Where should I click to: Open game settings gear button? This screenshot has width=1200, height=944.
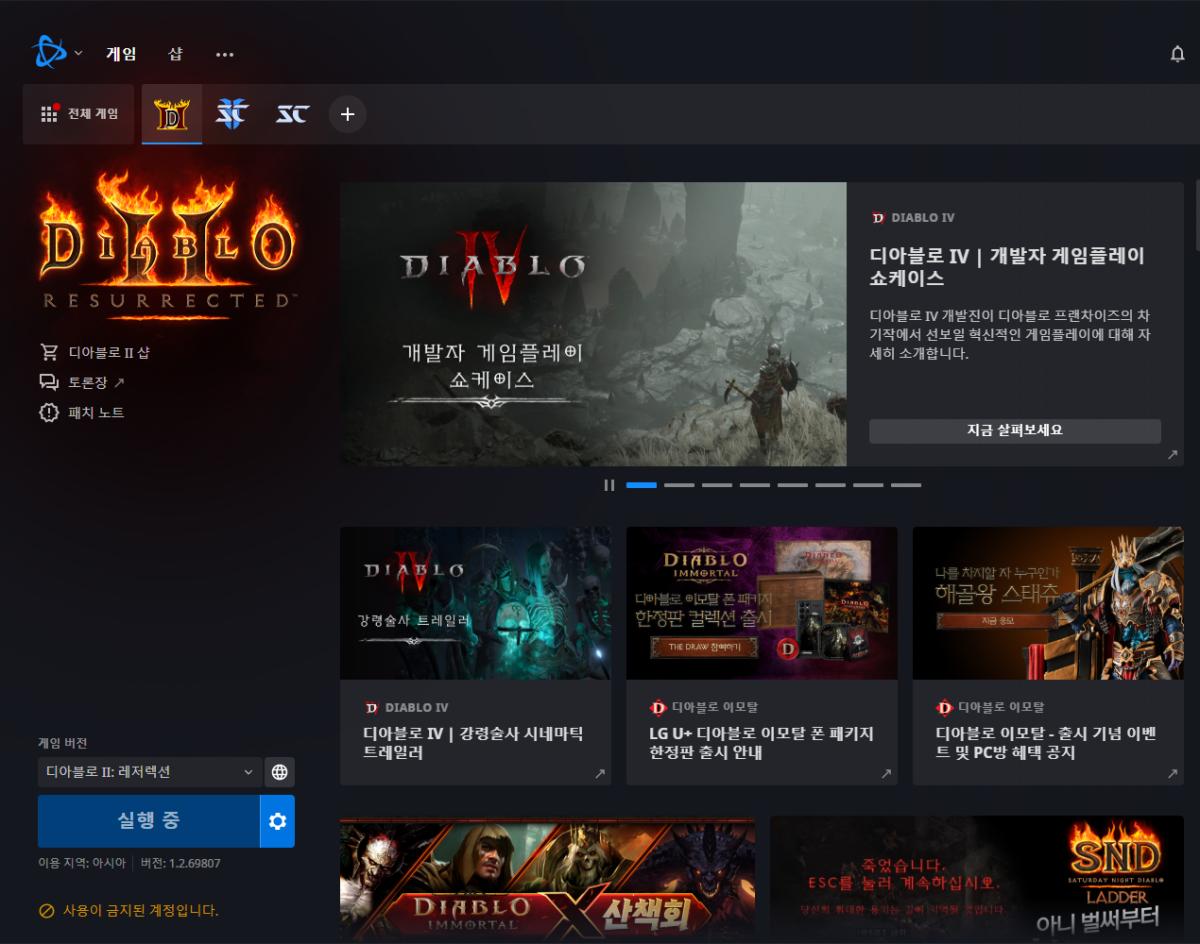(x=278, y=821)
